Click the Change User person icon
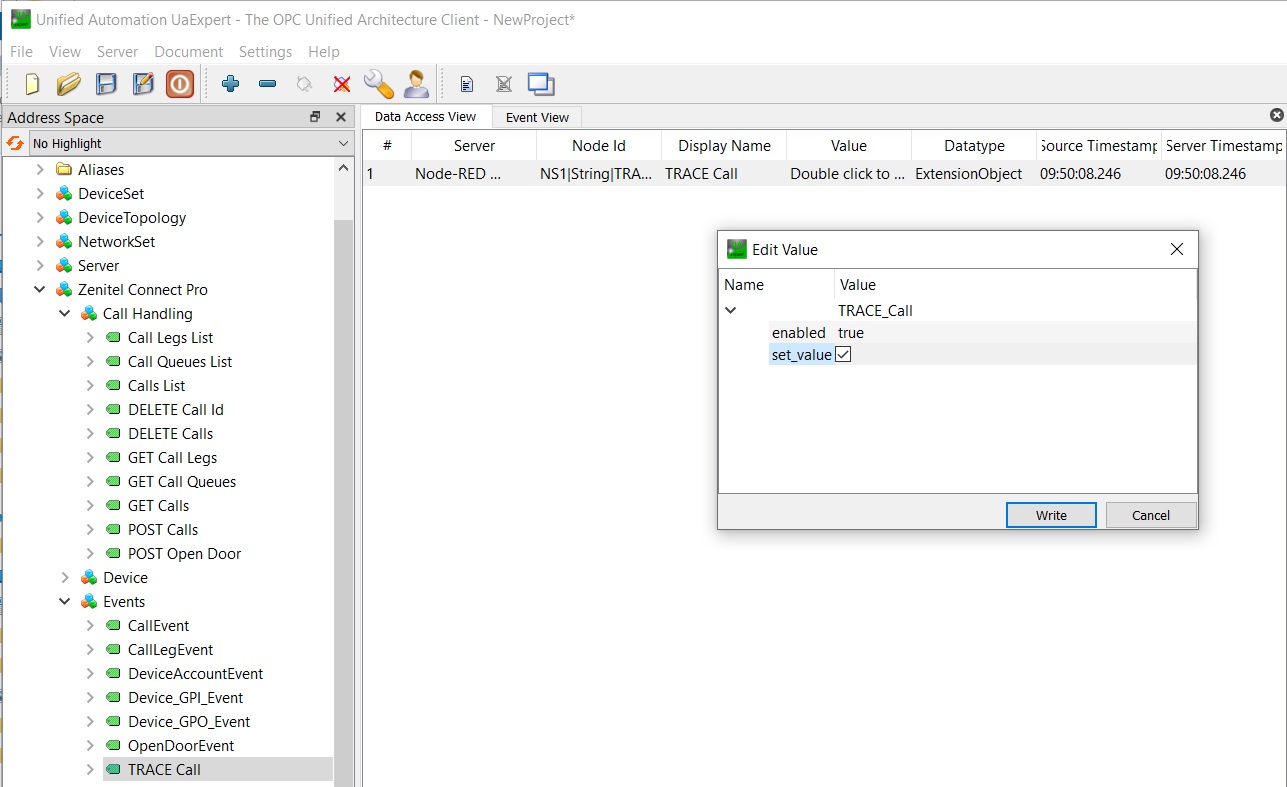Screen dimensions: 1287x787 pyautogui.click(x=416, y=84)
